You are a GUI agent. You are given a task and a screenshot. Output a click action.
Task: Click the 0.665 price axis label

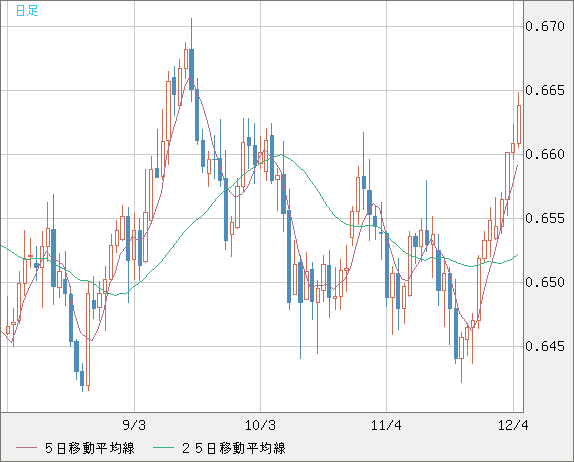545,90
